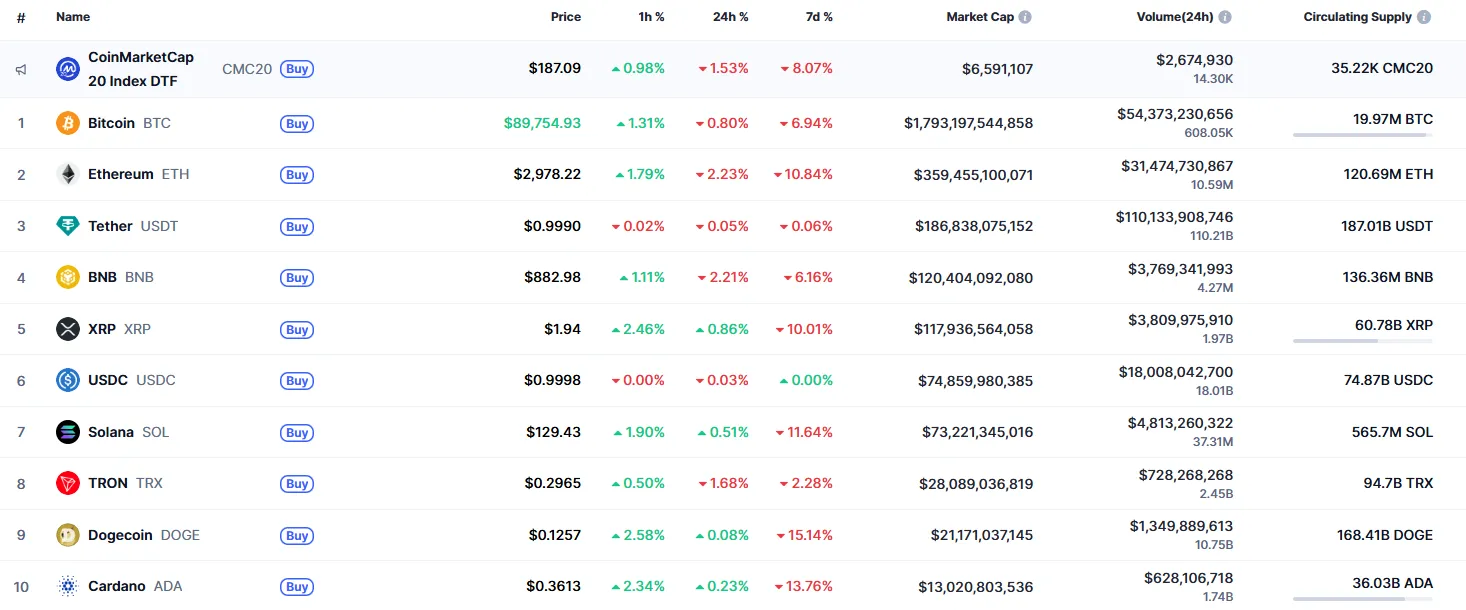
Task: Click the USDC coin logo
Action: [x=67, y=380]
